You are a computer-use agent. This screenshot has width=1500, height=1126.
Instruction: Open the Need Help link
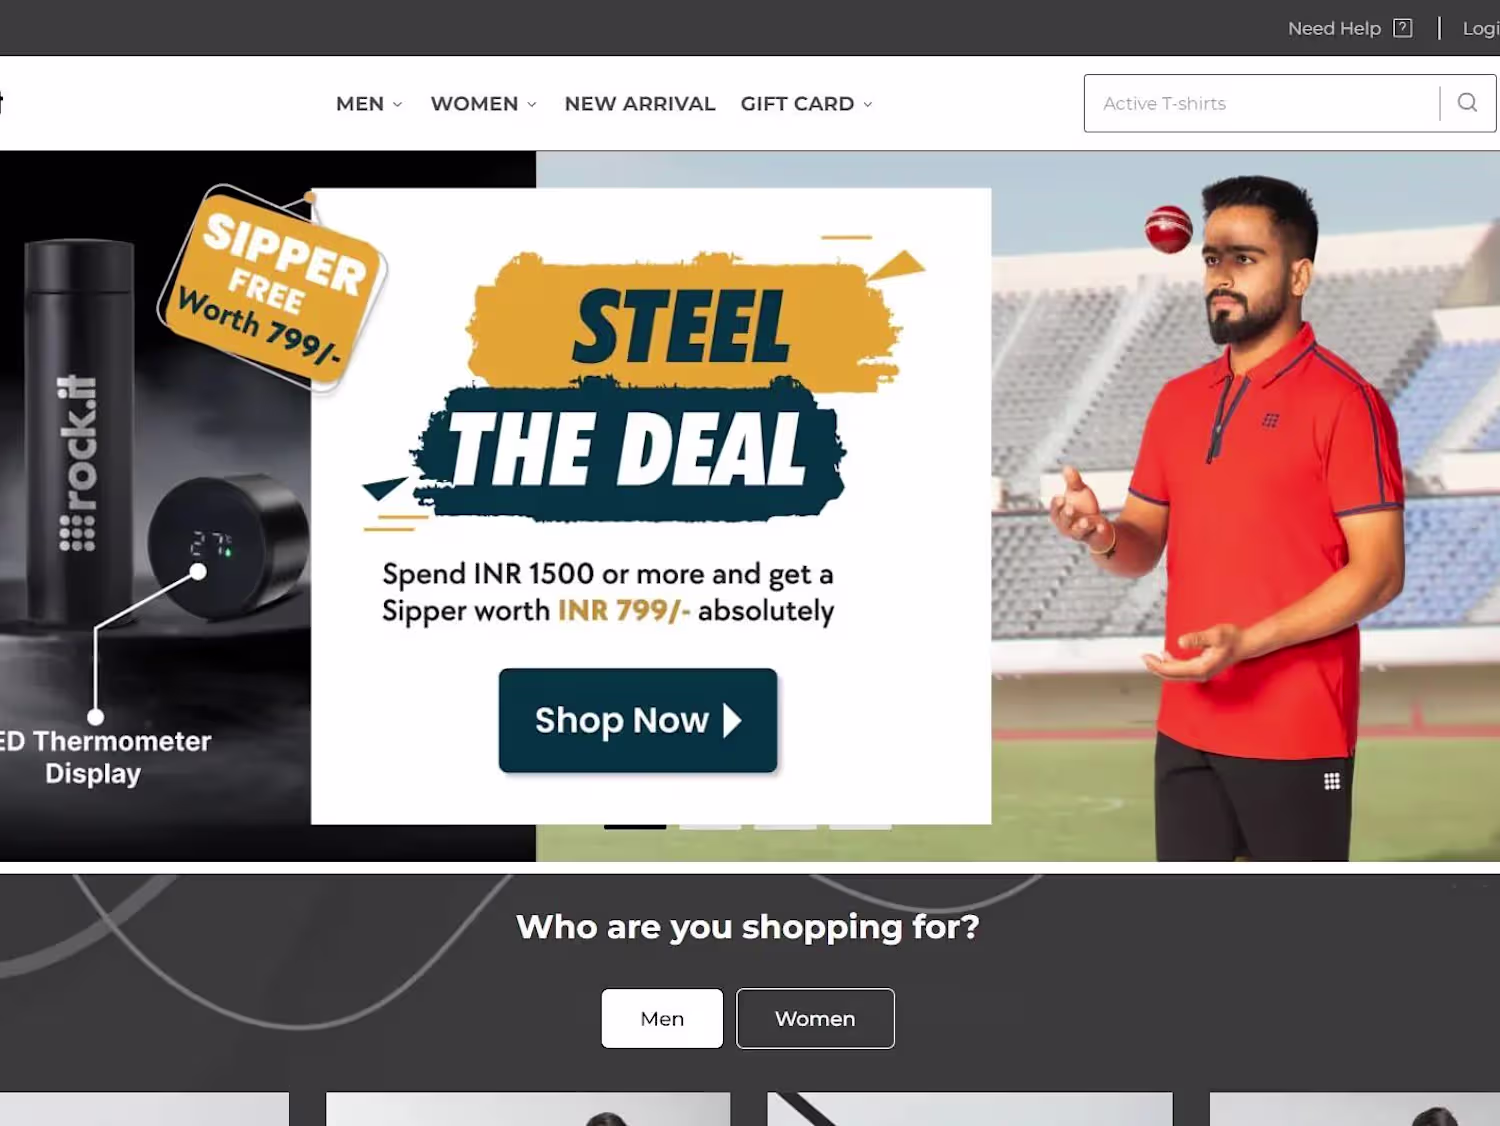click(1334, 28)
